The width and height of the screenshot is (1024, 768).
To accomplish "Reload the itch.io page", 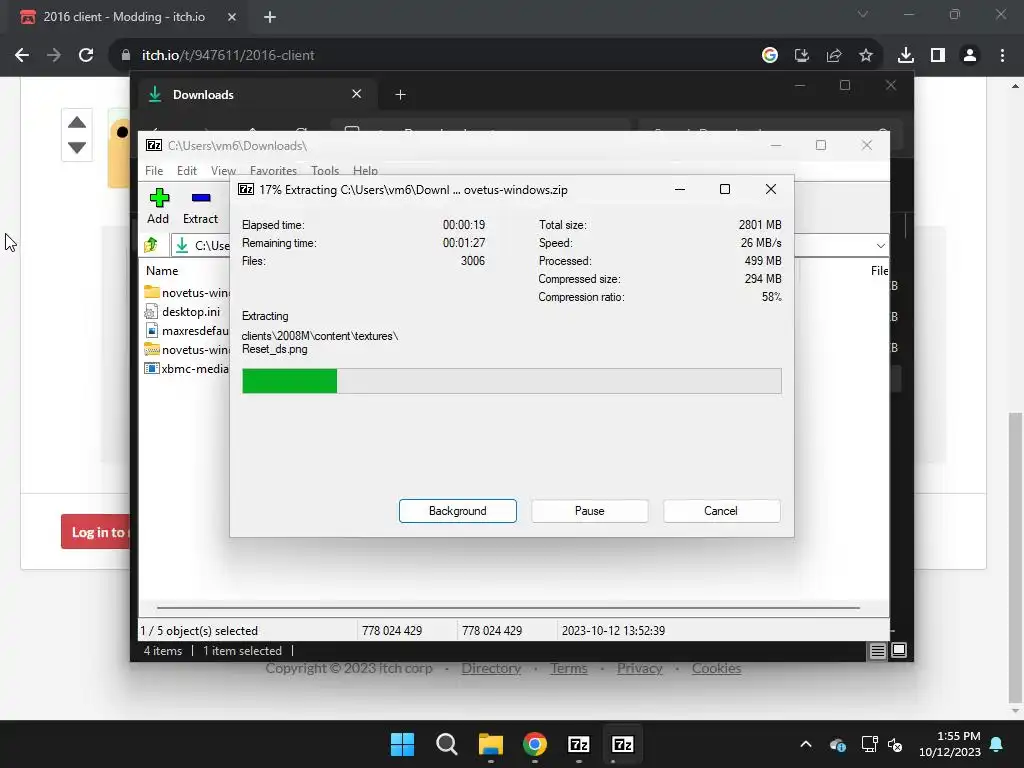I will pos(86,55).
